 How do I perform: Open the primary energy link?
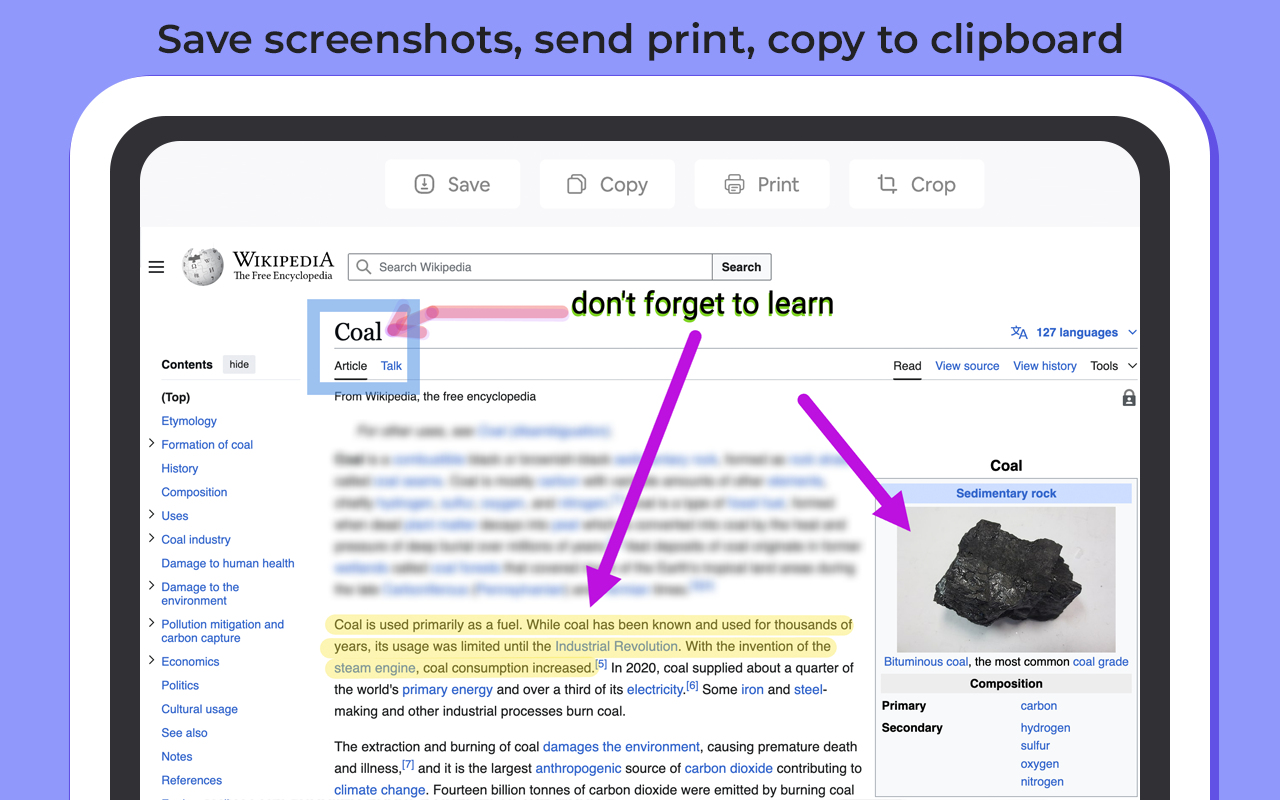click(447, 689)
